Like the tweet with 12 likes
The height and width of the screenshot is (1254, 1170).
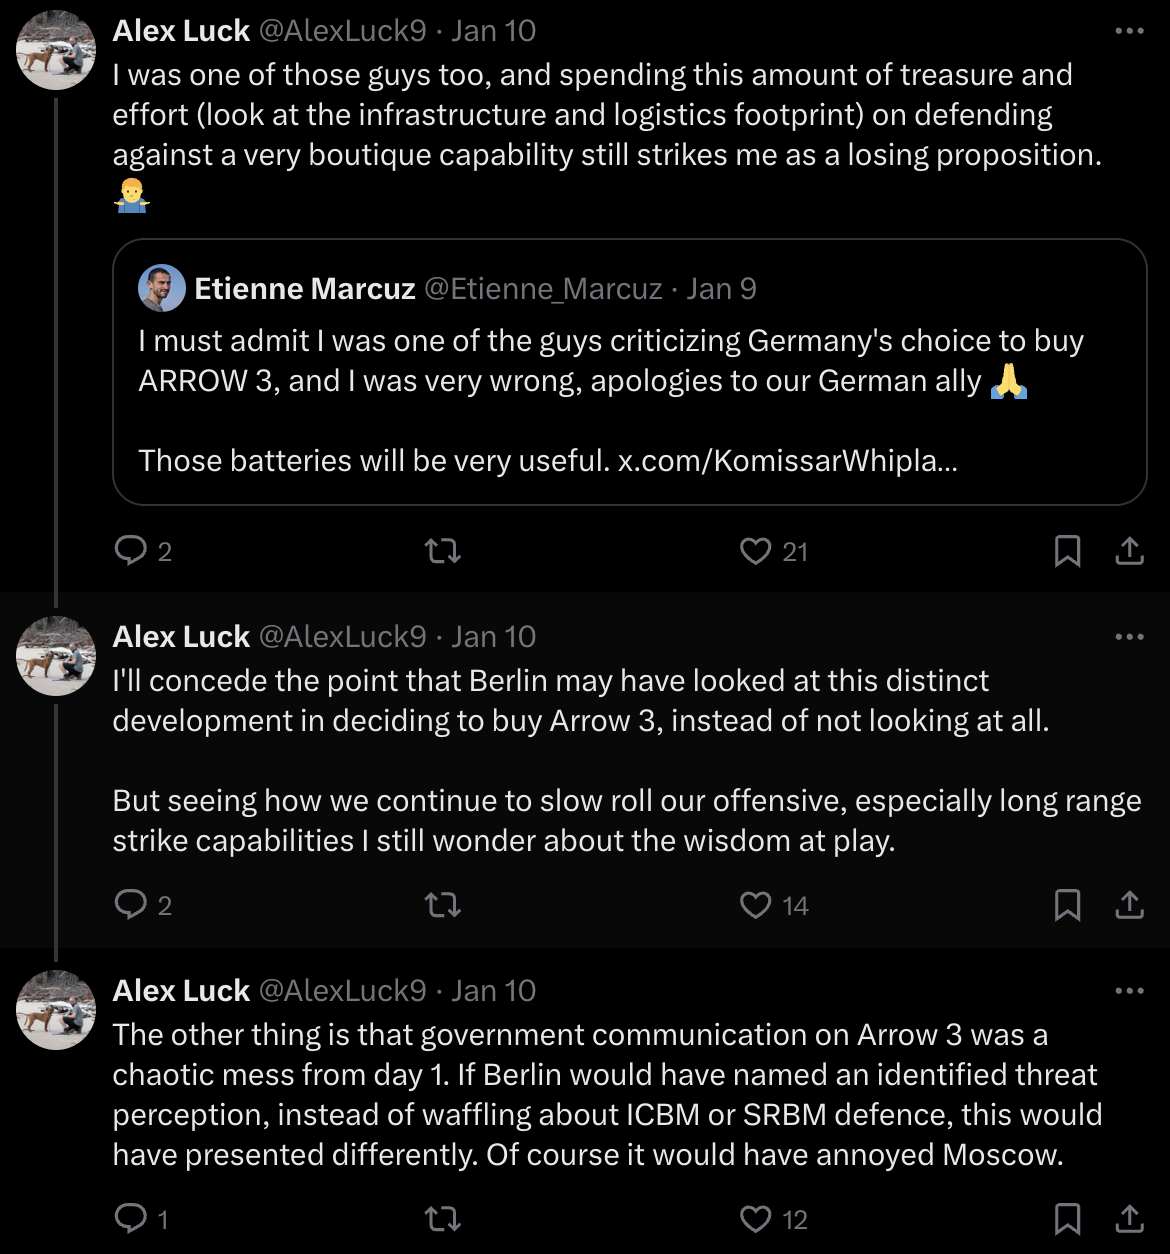pos(755,1218)
